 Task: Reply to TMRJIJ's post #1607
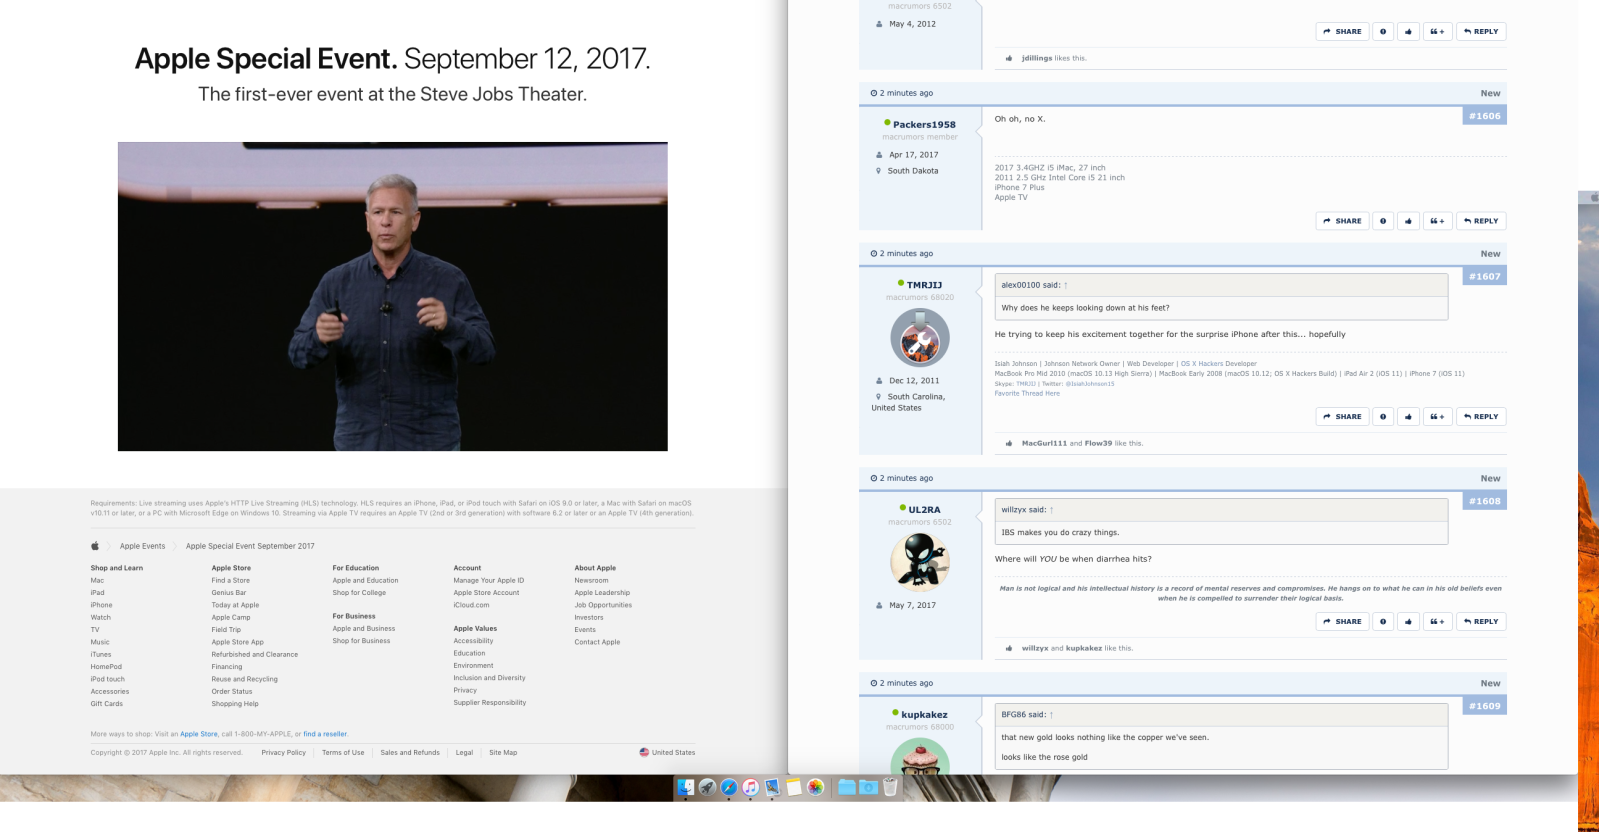[1481, 416]
